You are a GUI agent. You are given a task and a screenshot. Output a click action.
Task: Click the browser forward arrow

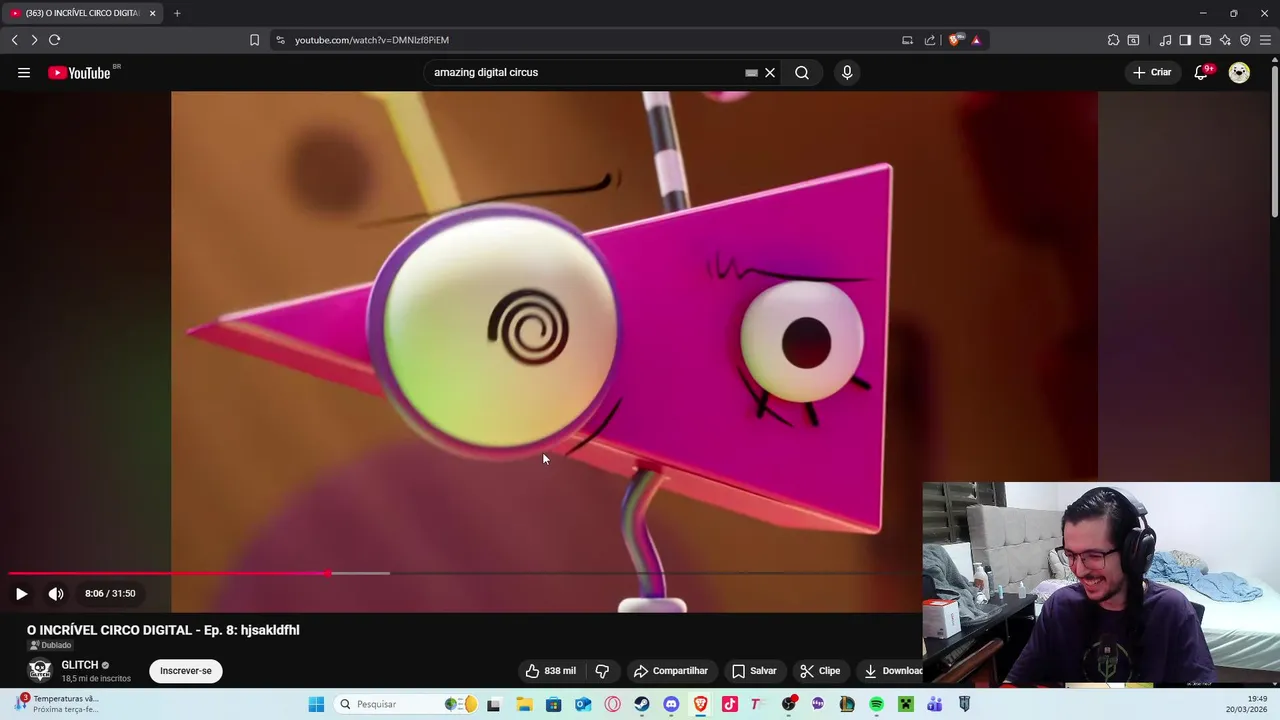[x=34, y=40]
